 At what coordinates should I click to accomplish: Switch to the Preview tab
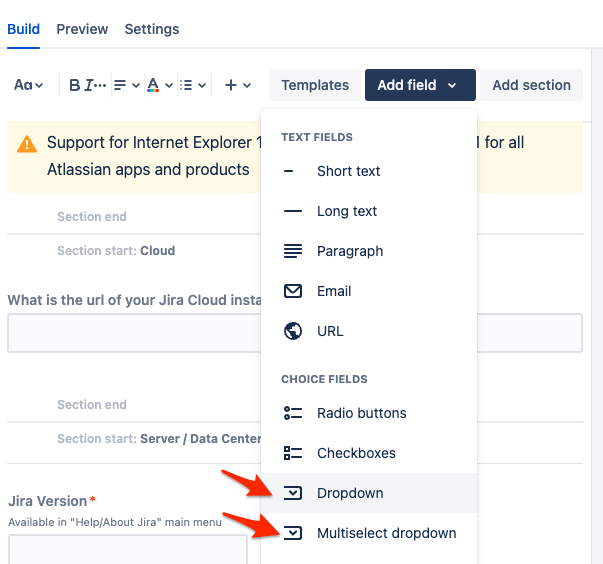[82, 29]
